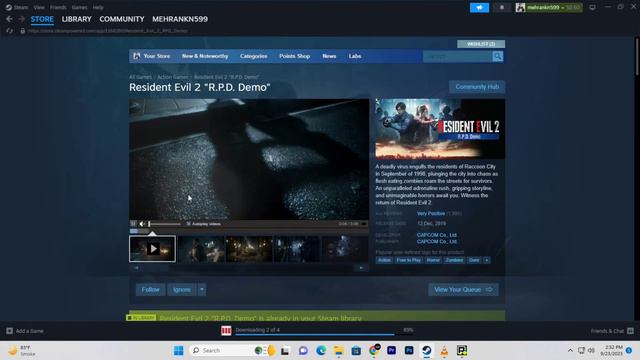Screen dimensions: 640x360
Task: Click the Add a Game plus icon
Action: [x=9, y=331]
